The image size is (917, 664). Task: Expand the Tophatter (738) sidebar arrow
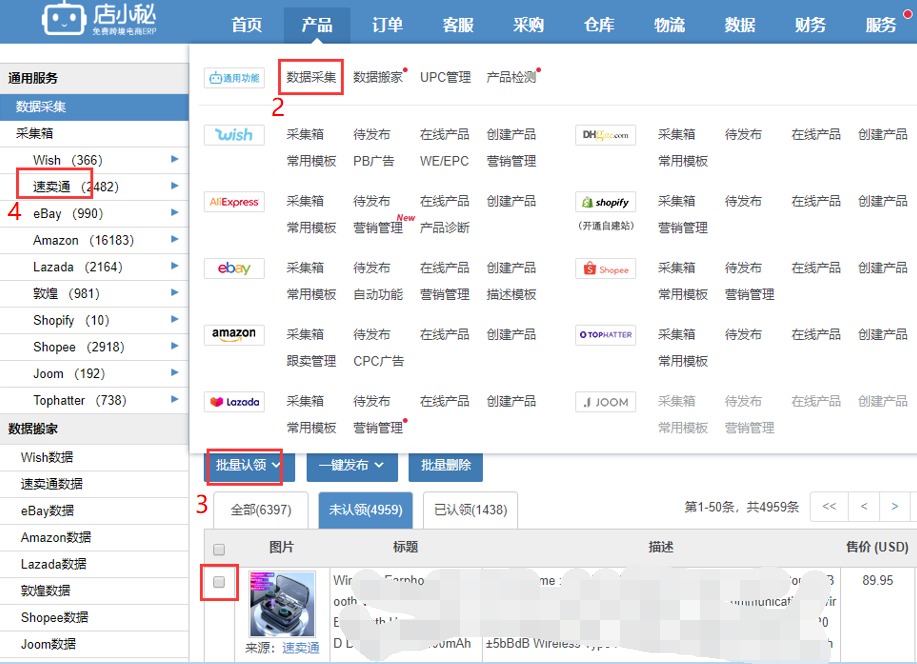pos(174,399)
